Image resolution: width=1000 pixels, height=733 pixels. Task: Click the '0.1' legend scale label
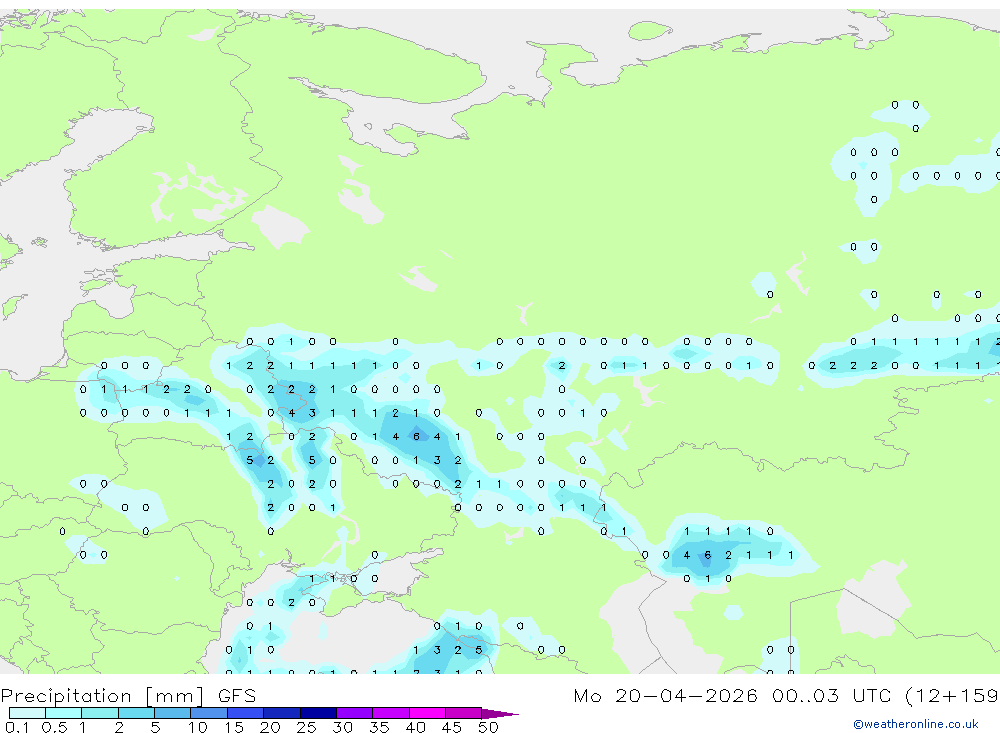[x=17, y=727]
